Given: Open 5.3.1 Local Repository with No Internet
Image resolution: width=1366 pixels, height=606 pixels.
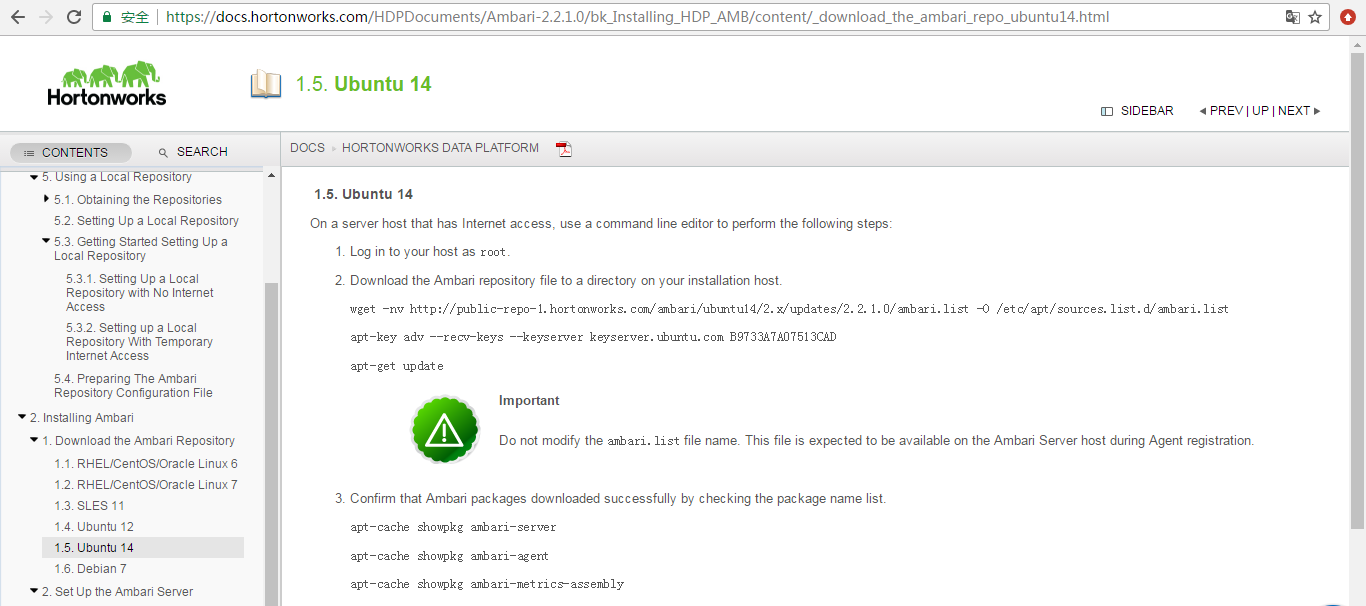Looking at the screenshot, I should pos(140,293).
